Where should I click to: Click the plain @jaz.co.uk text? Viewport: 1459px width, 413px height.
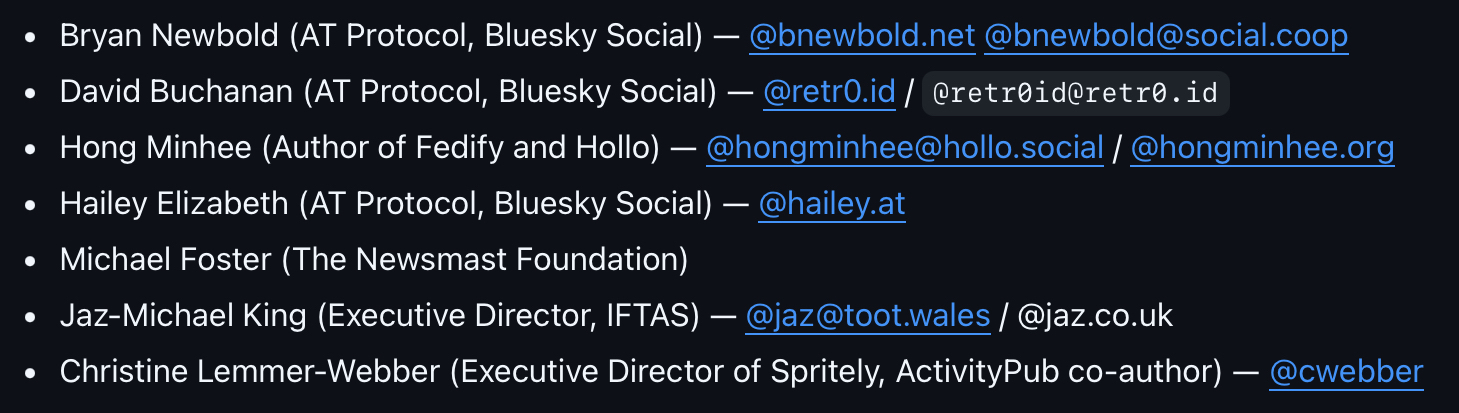(1095, 316)
